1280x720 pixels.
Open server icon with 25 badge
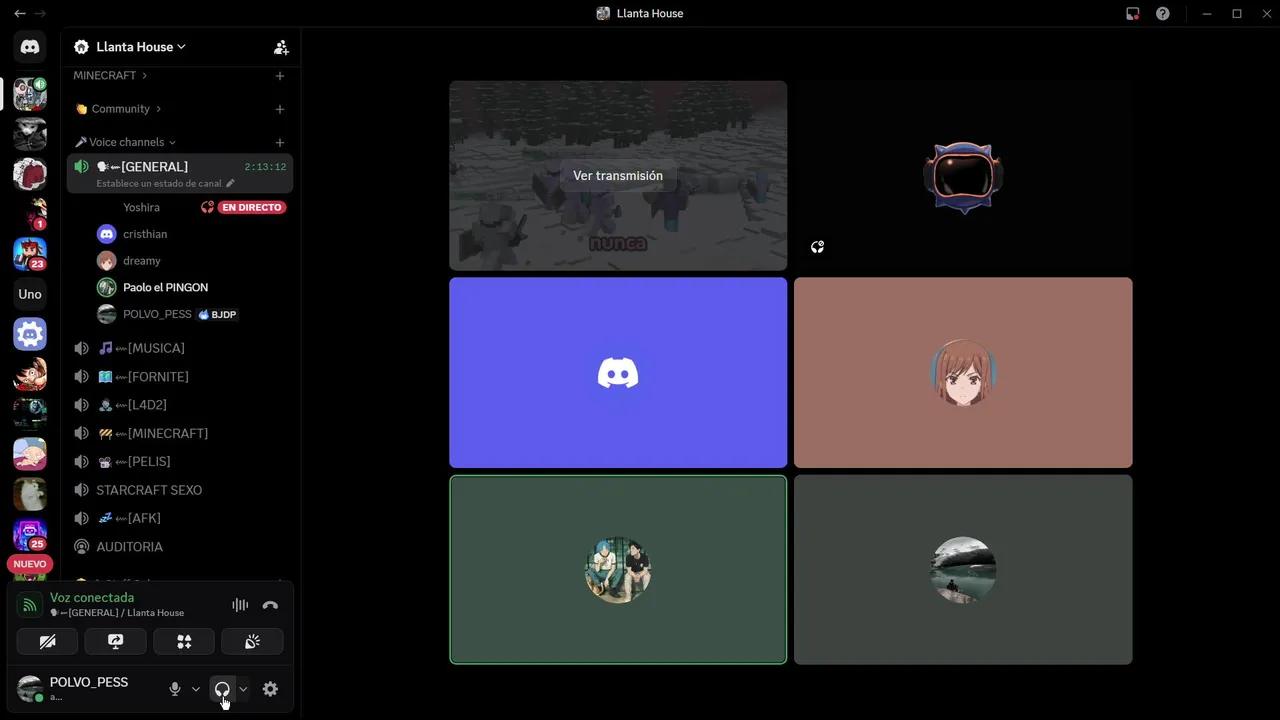30,534
